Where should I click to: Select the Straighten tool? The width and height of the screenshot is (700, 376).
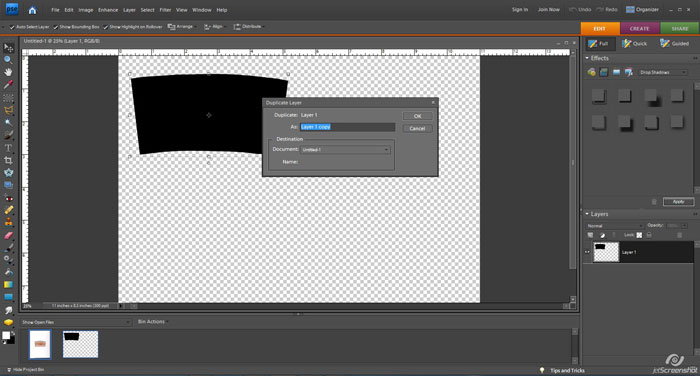coord(8,185)
